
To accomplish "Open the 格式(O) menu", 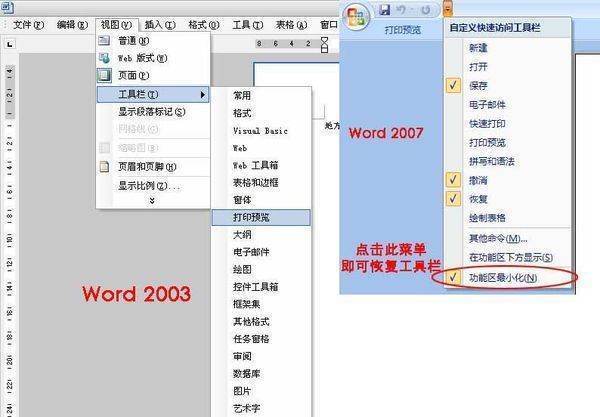I will pos(204,25).
